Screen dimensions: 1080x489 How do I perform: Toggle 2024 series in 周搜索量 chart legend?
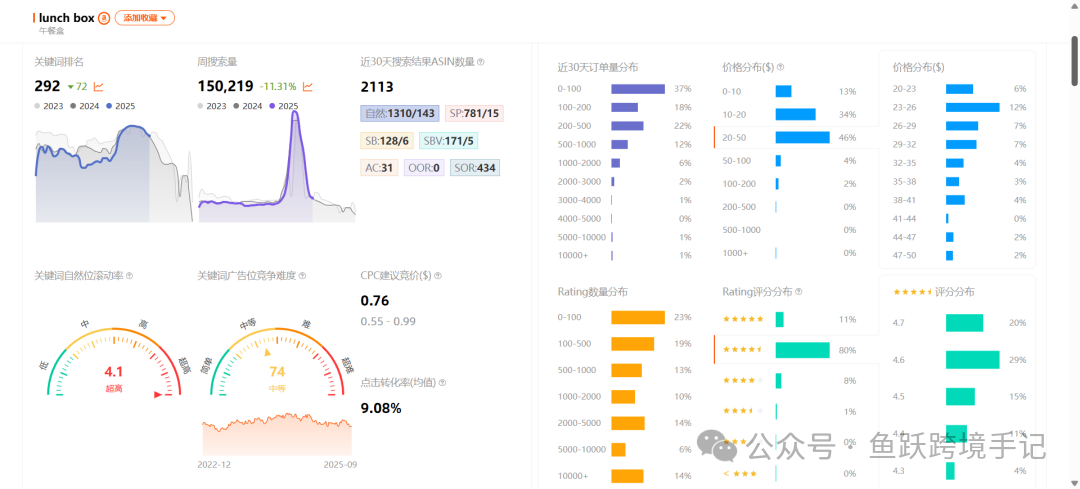point(247,106)
